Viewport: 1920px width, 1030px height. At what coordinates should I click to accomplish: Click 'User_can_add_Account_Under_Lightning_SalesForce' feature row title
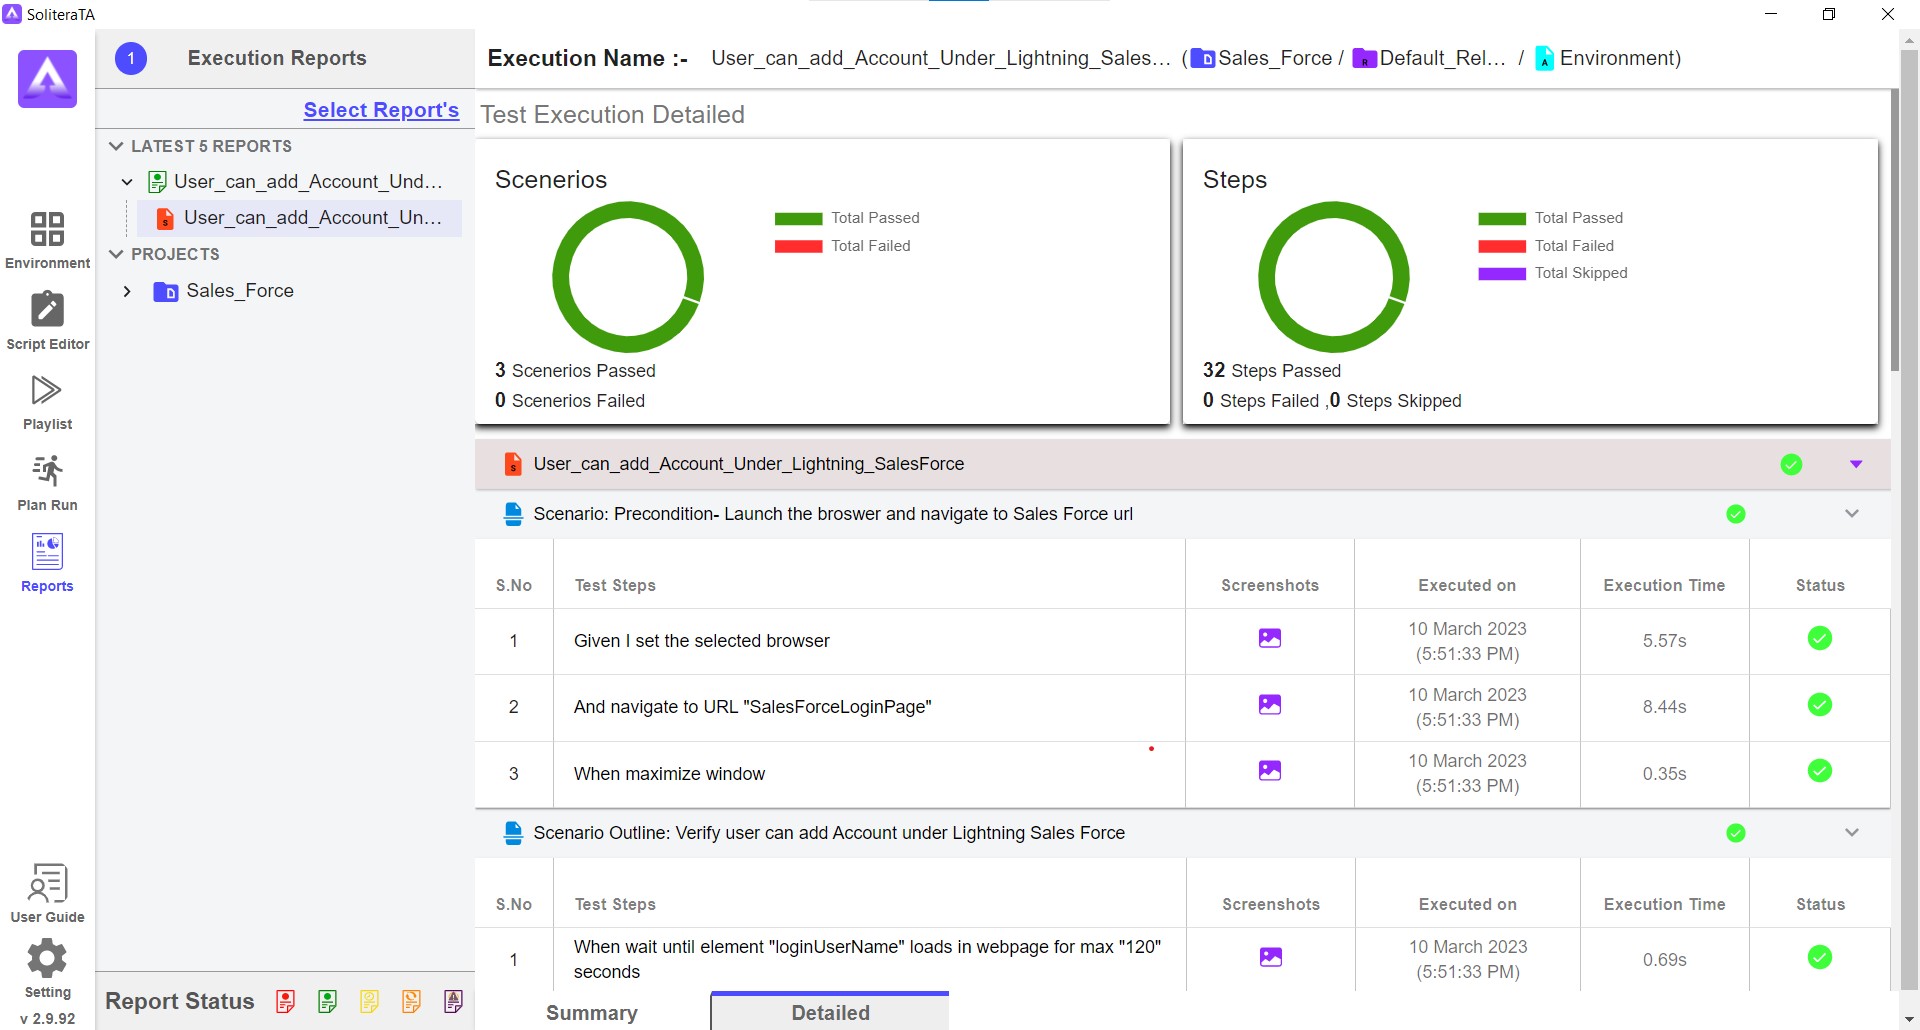(749, 464)
